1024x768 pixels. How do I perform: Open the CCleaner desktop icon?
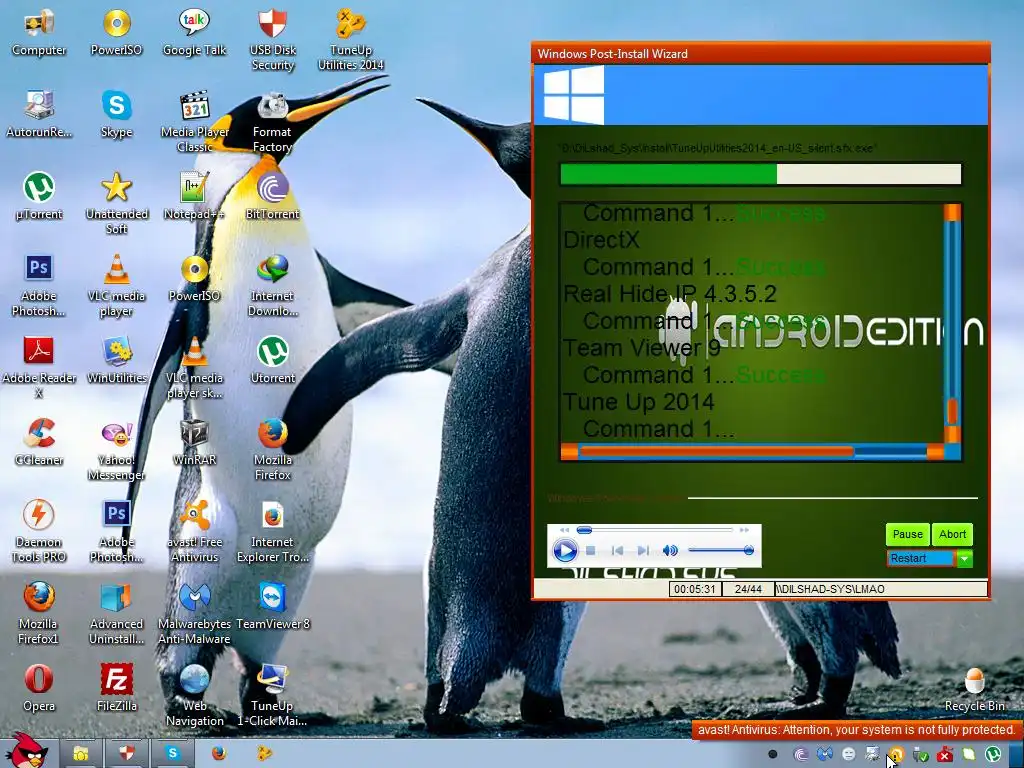[39, 442]
